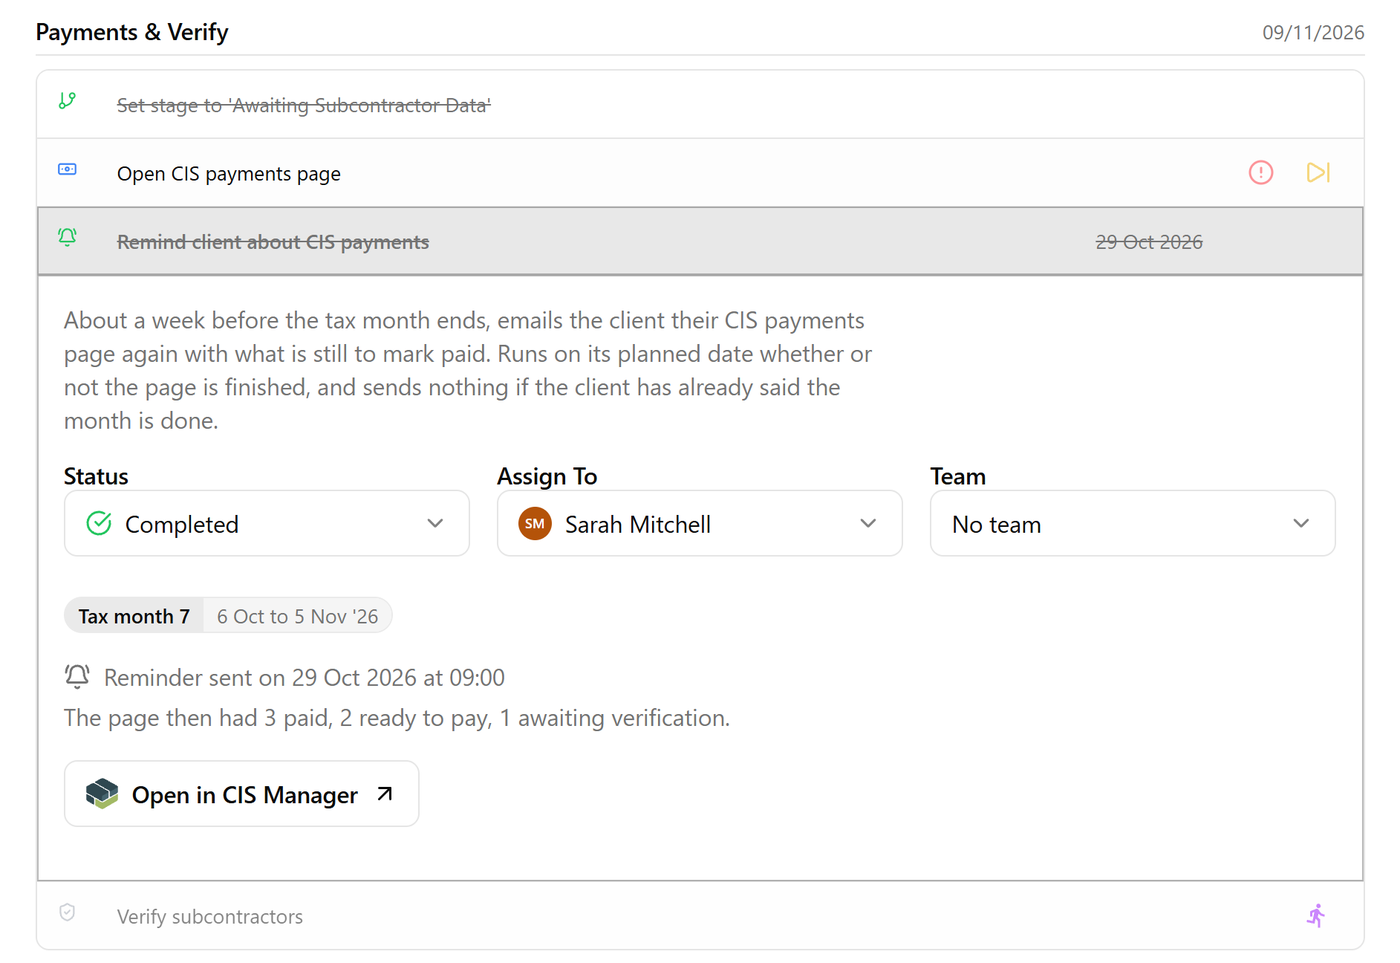The width and height of the screenshot is (1400, 963).
Task: Expand the Verify subcontractors task
Action: pyautogui.click(x=700, y=916)
